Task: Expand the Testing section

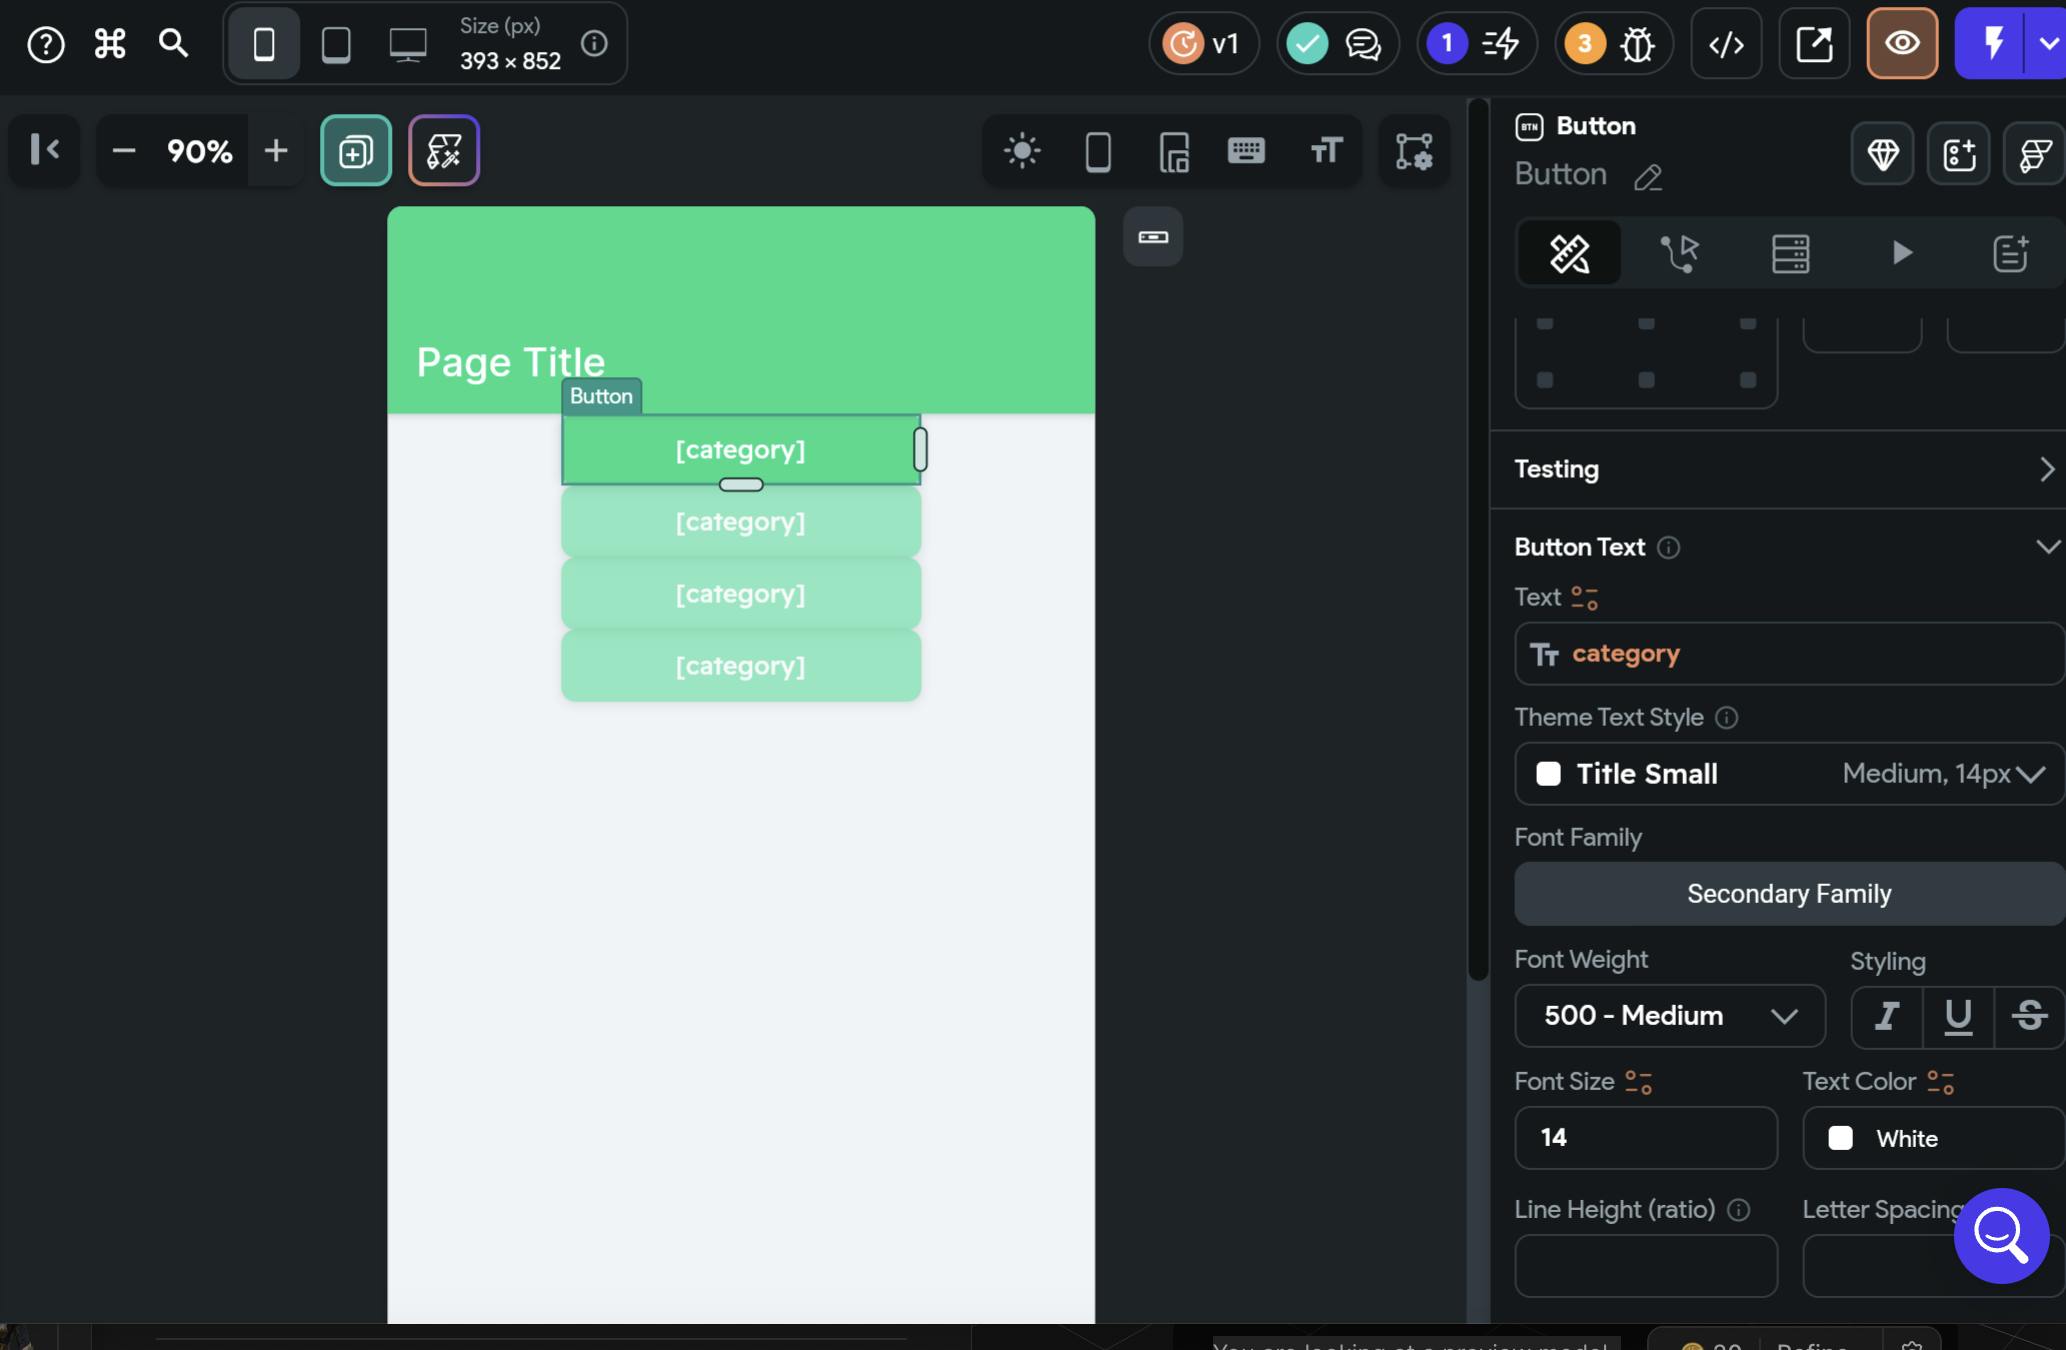Action: pyautogui.click(x=2047, y=469)
